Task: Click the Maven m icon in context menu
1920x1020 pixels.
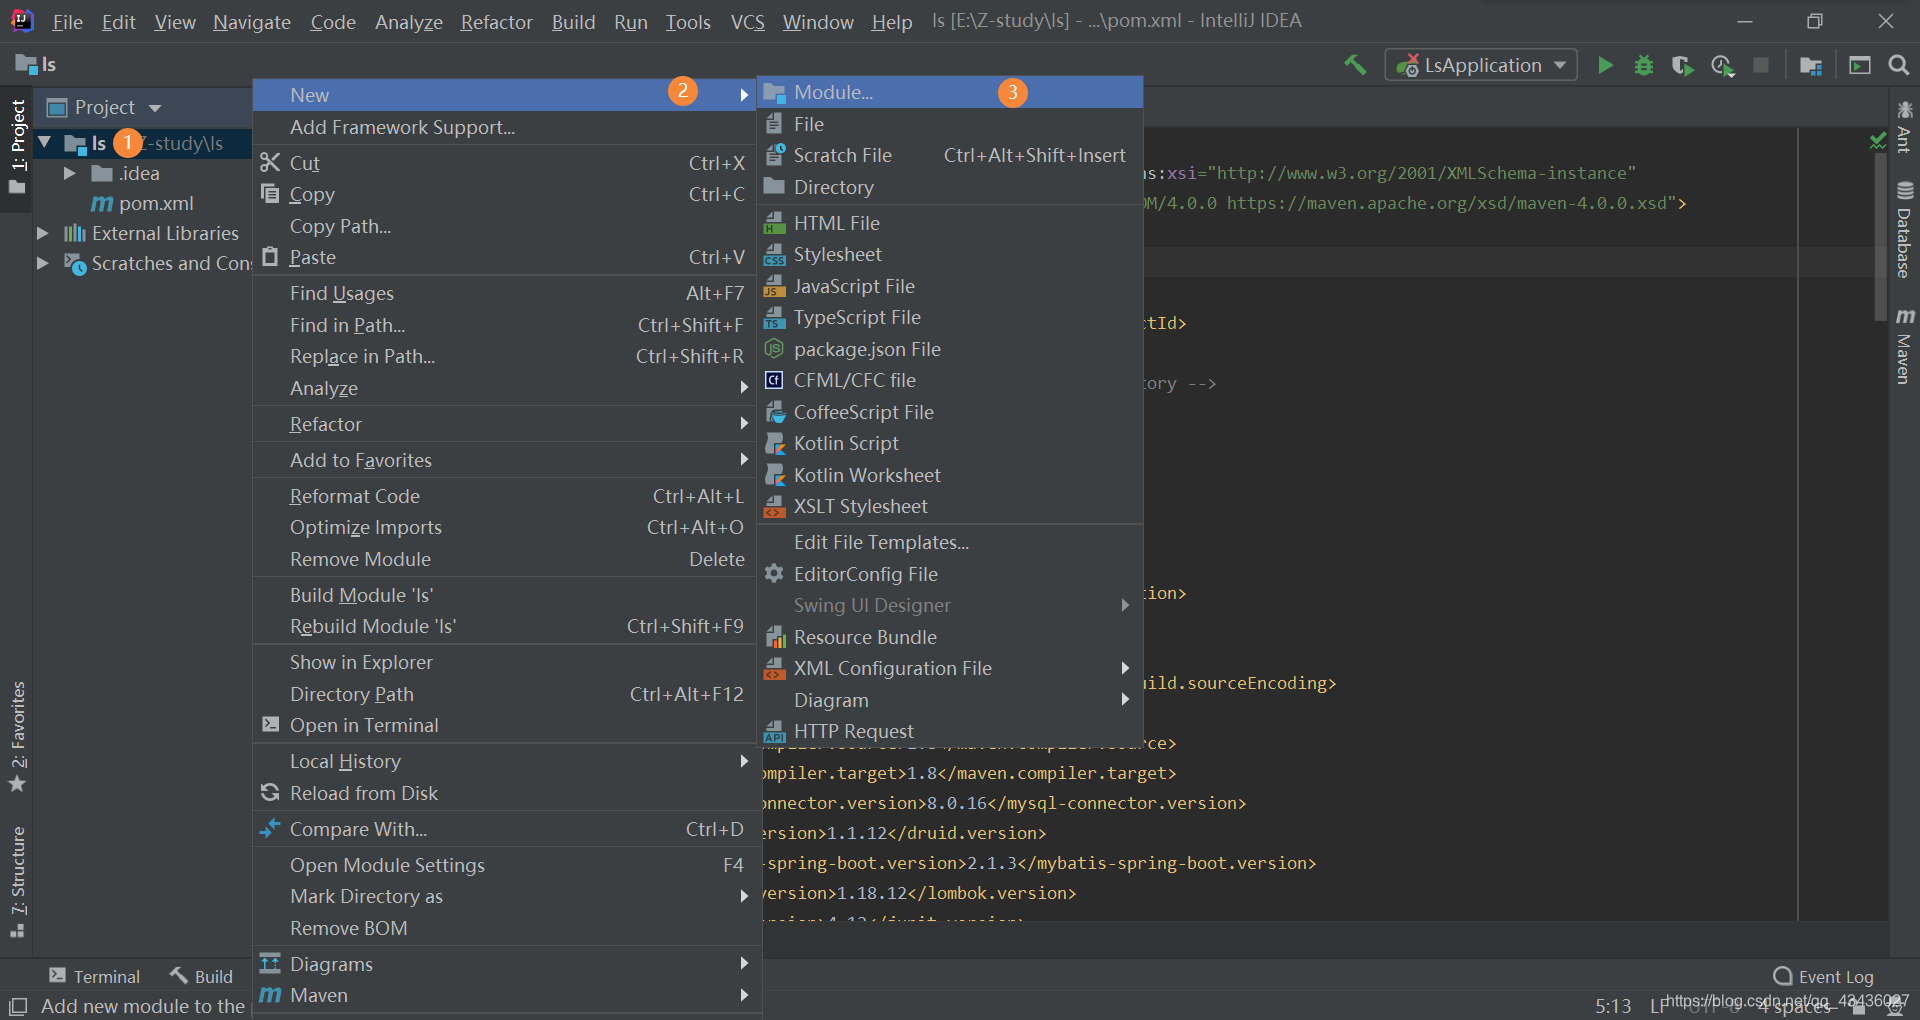Action: [270, 995]
